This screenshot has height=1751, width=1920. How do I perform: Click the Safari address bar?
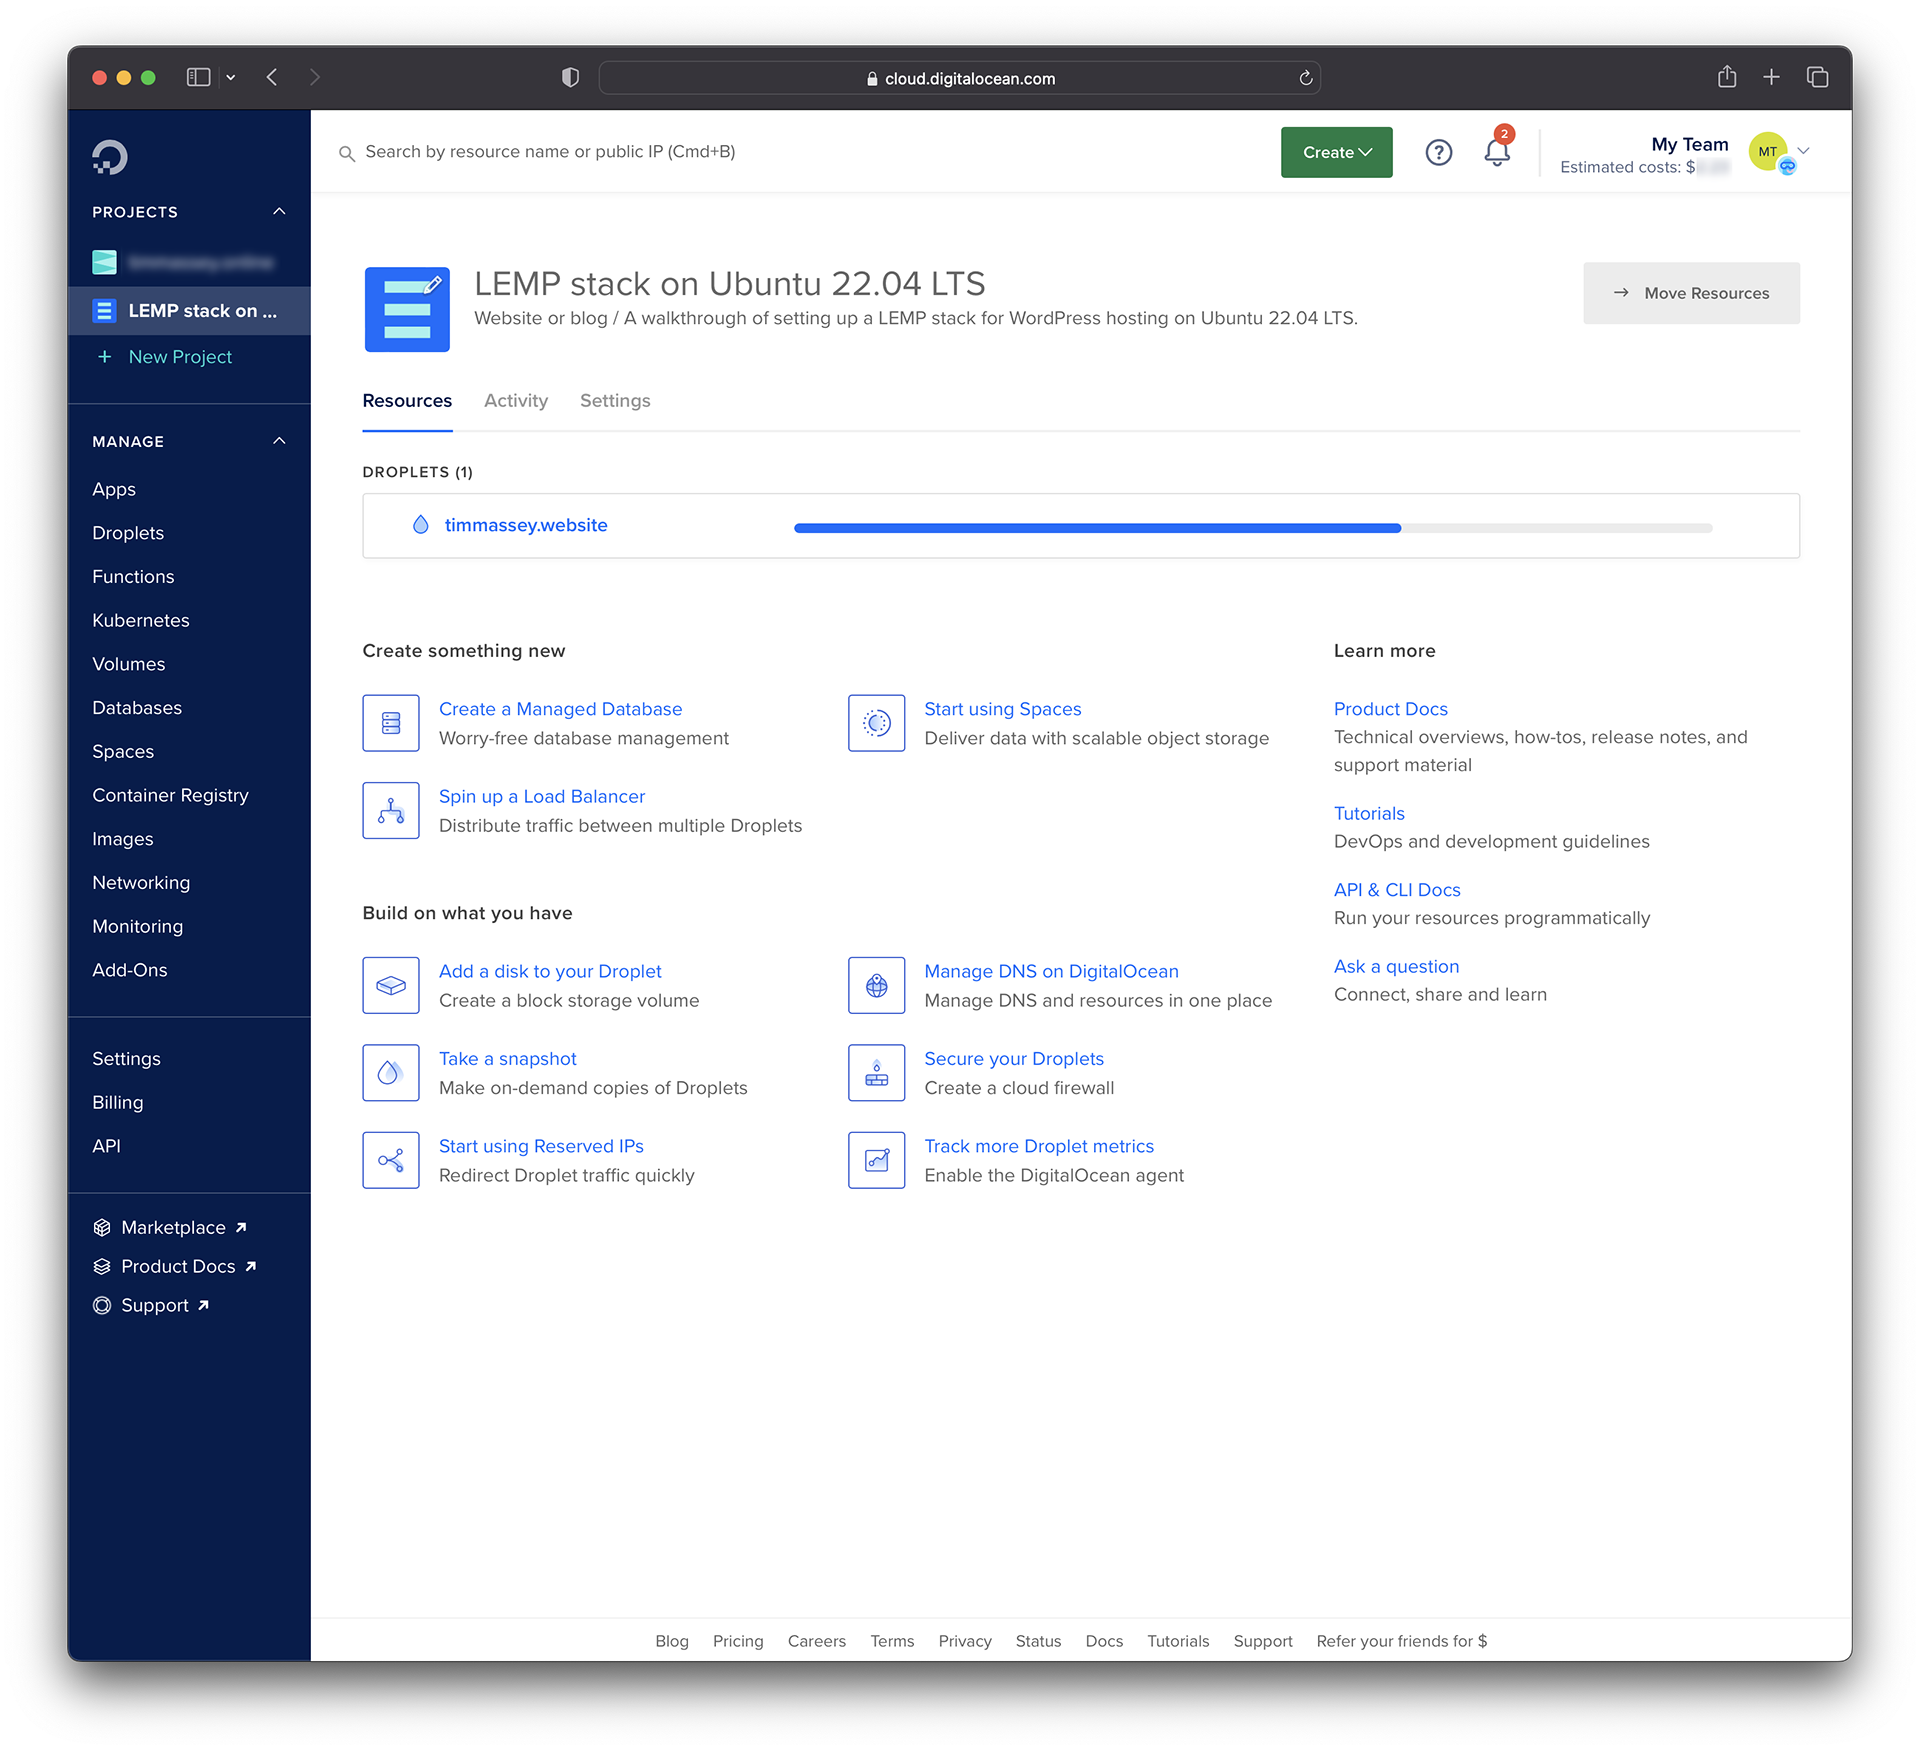[959, 78]
